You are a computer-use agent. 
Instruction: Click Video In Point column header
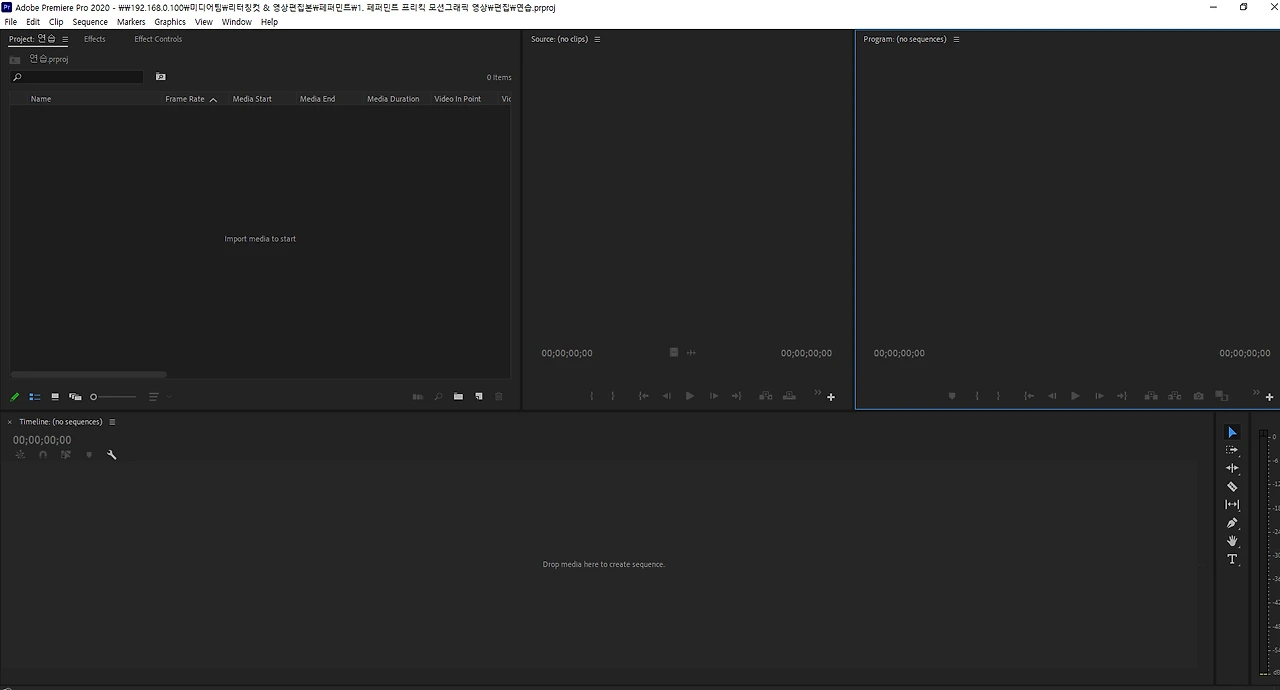pos(457,99)
